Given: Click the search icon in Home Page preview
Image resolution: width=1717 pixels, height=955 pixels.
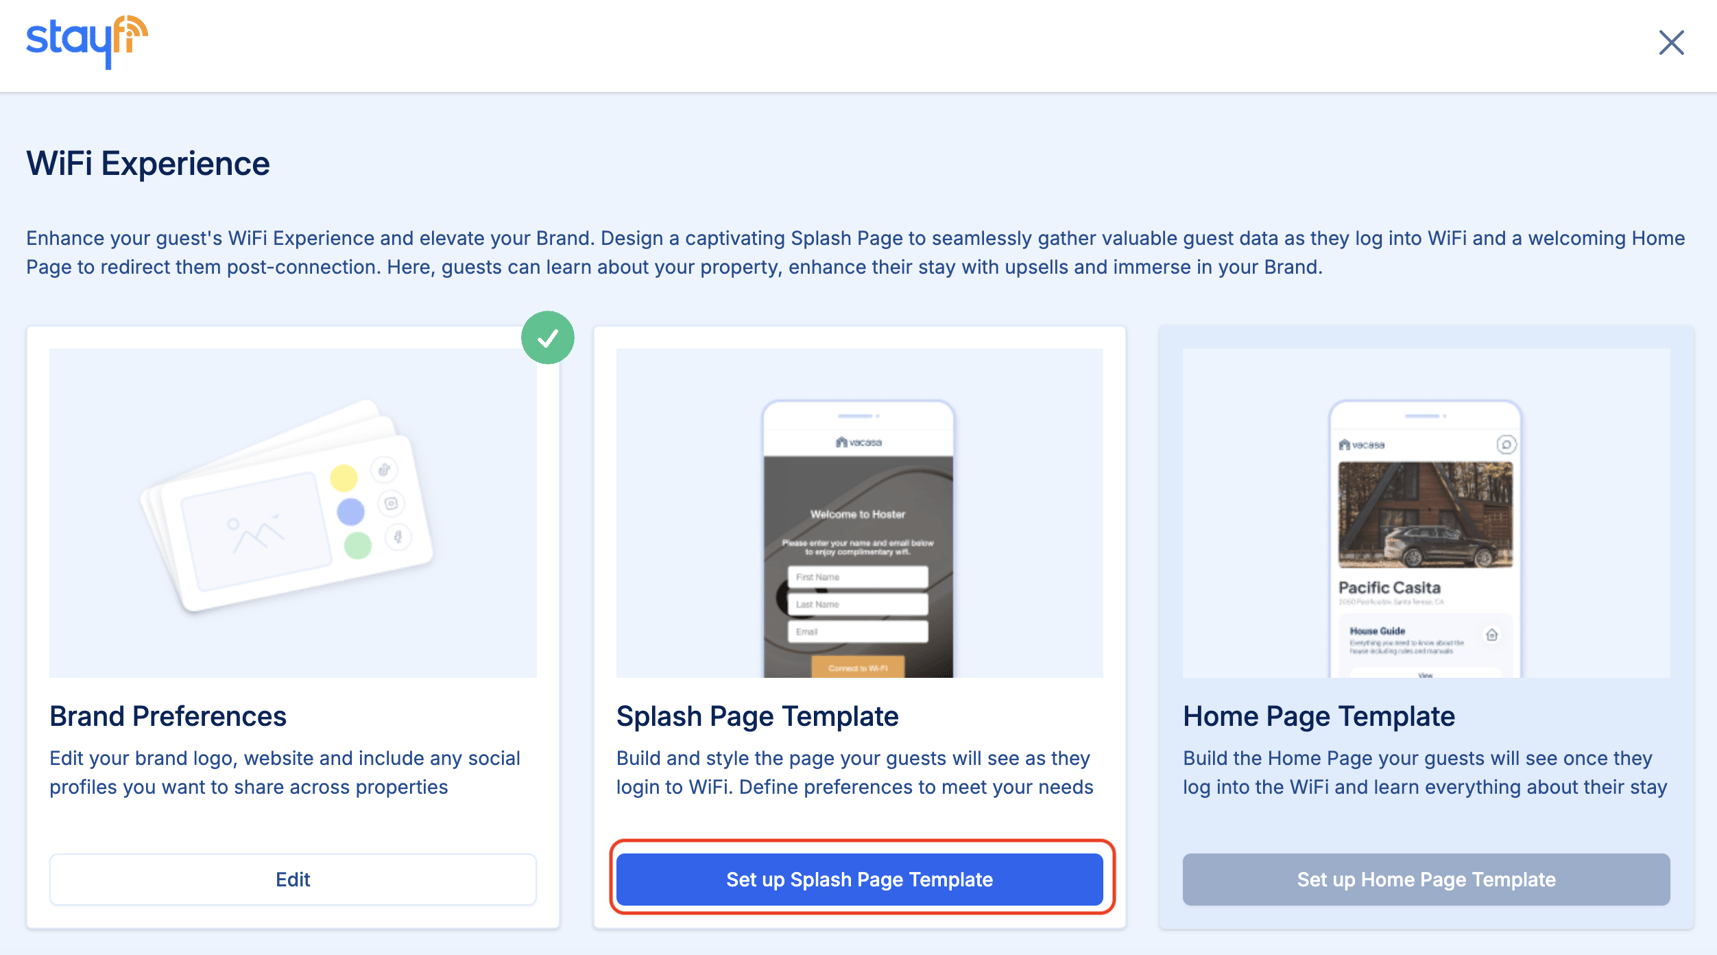Looking at the screenshot, I should pyautogui.click(x=1506, y=445).
